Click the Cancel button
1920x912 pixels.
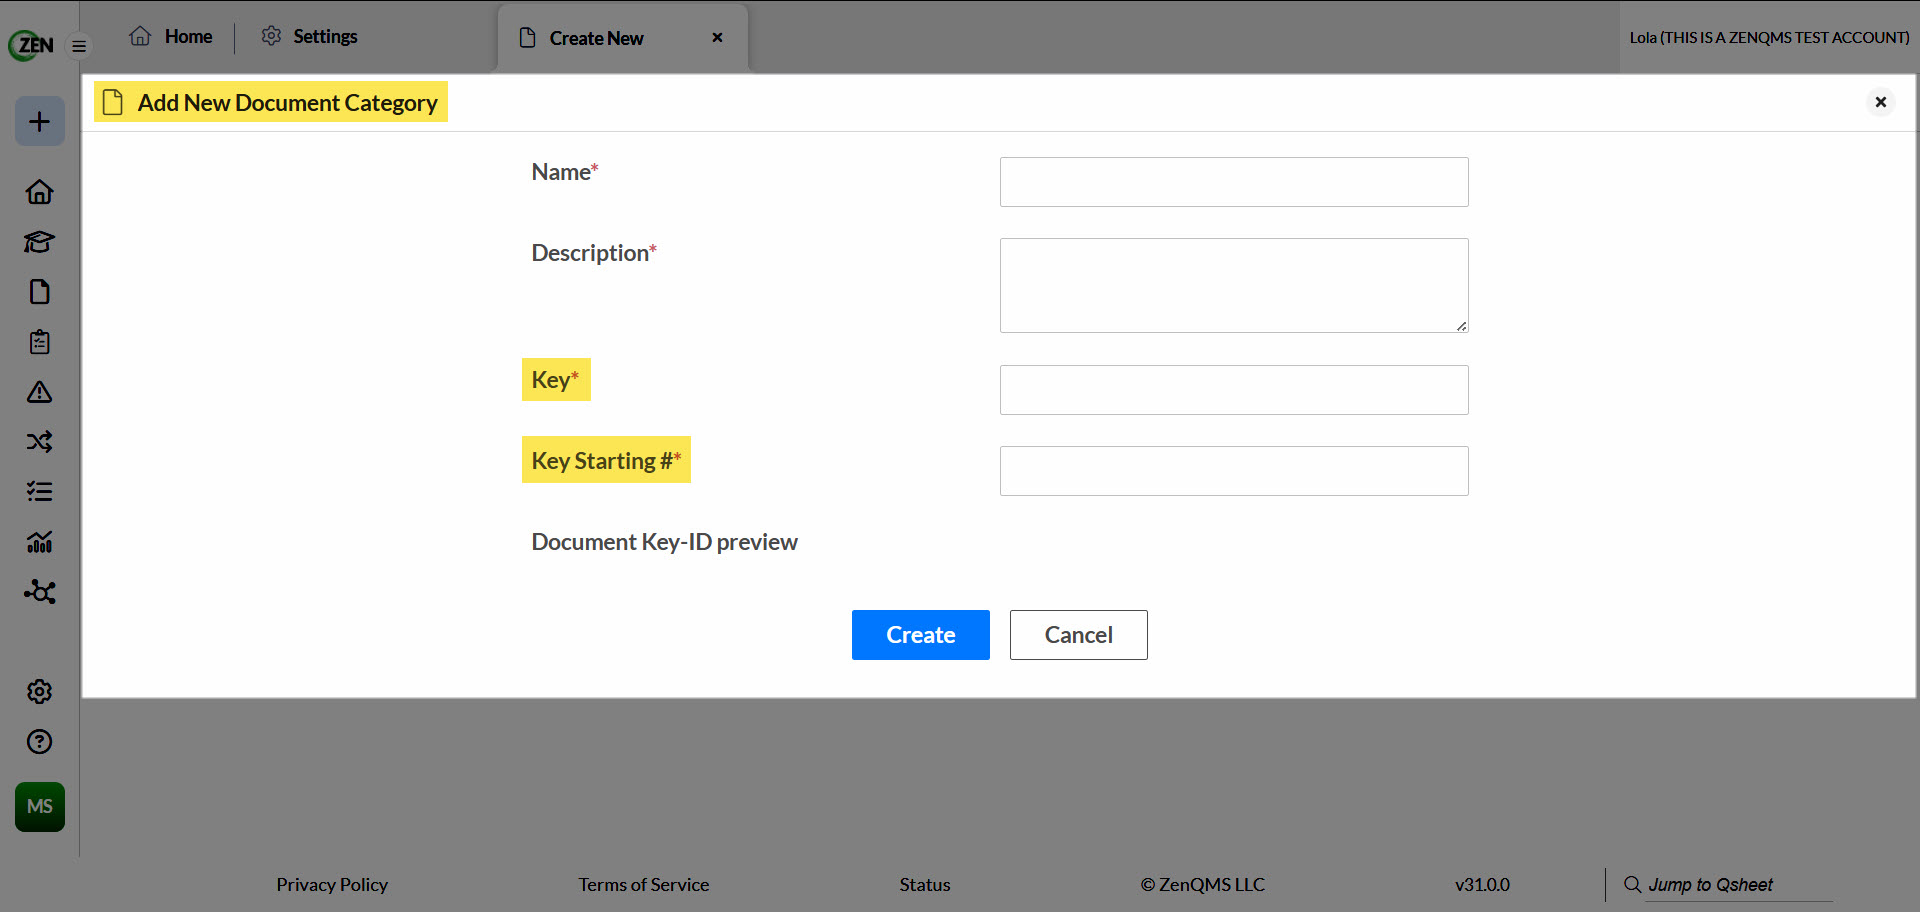(x=1079, y=635)
